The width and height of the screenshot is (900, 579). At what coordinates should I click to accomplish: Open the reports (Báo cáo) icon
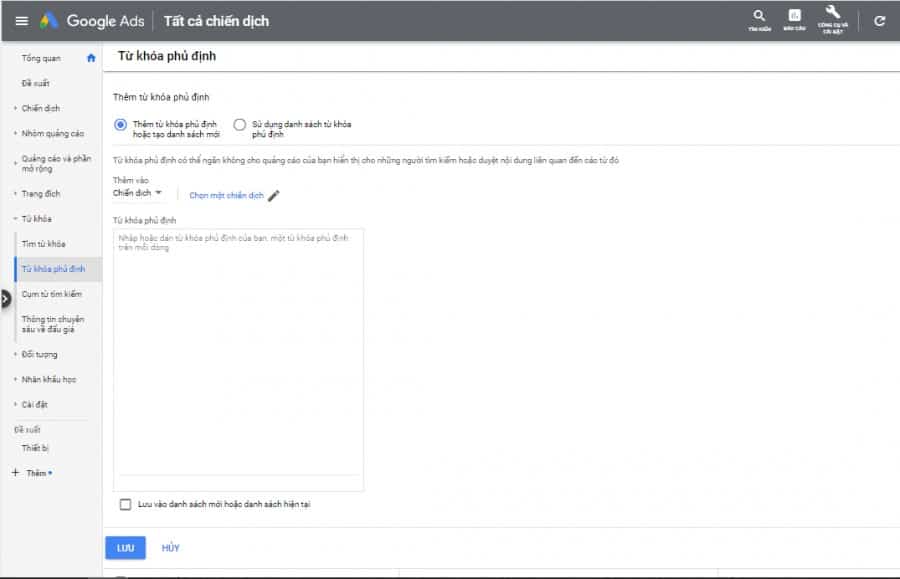click(x=795, y=18)
